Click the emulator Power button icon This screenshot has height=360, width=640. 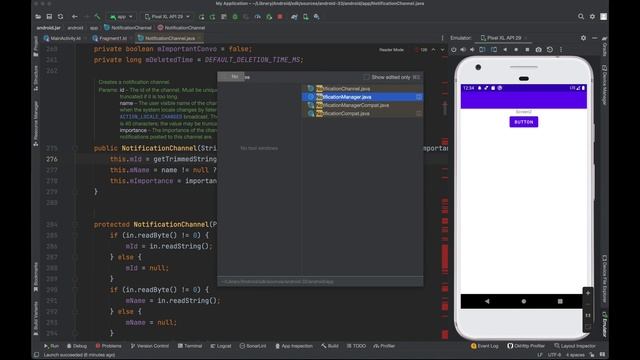click(x=453, y=49)
